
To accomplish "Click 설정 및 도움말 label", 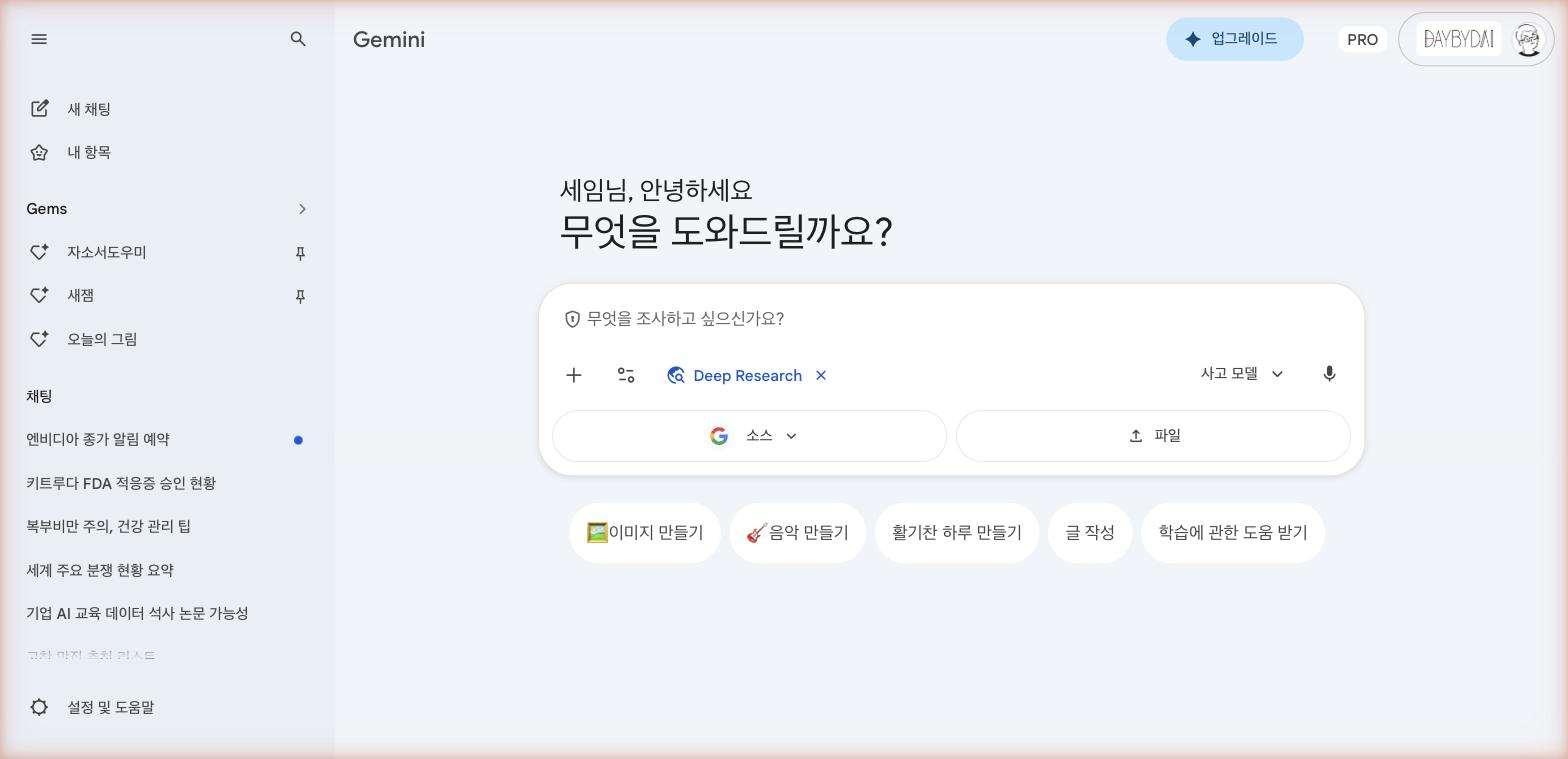I will (x=111, y=708).
